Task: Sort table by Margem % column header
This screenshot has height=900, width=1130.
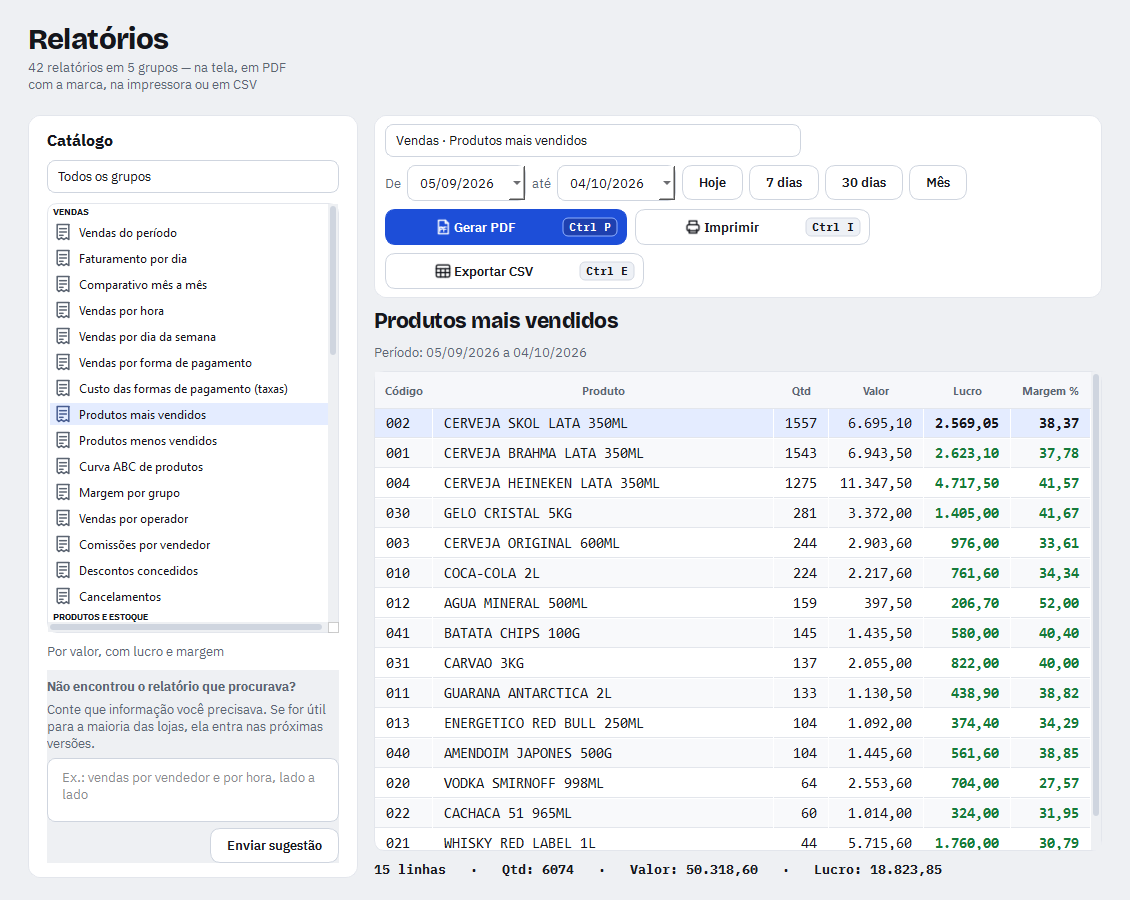Action: (1051, 391)
